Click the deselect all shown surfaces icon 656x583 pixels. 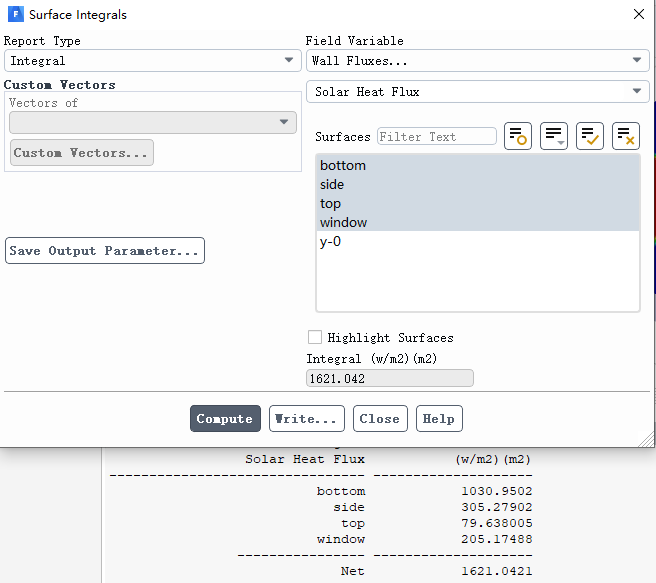[x=626, y=136]
